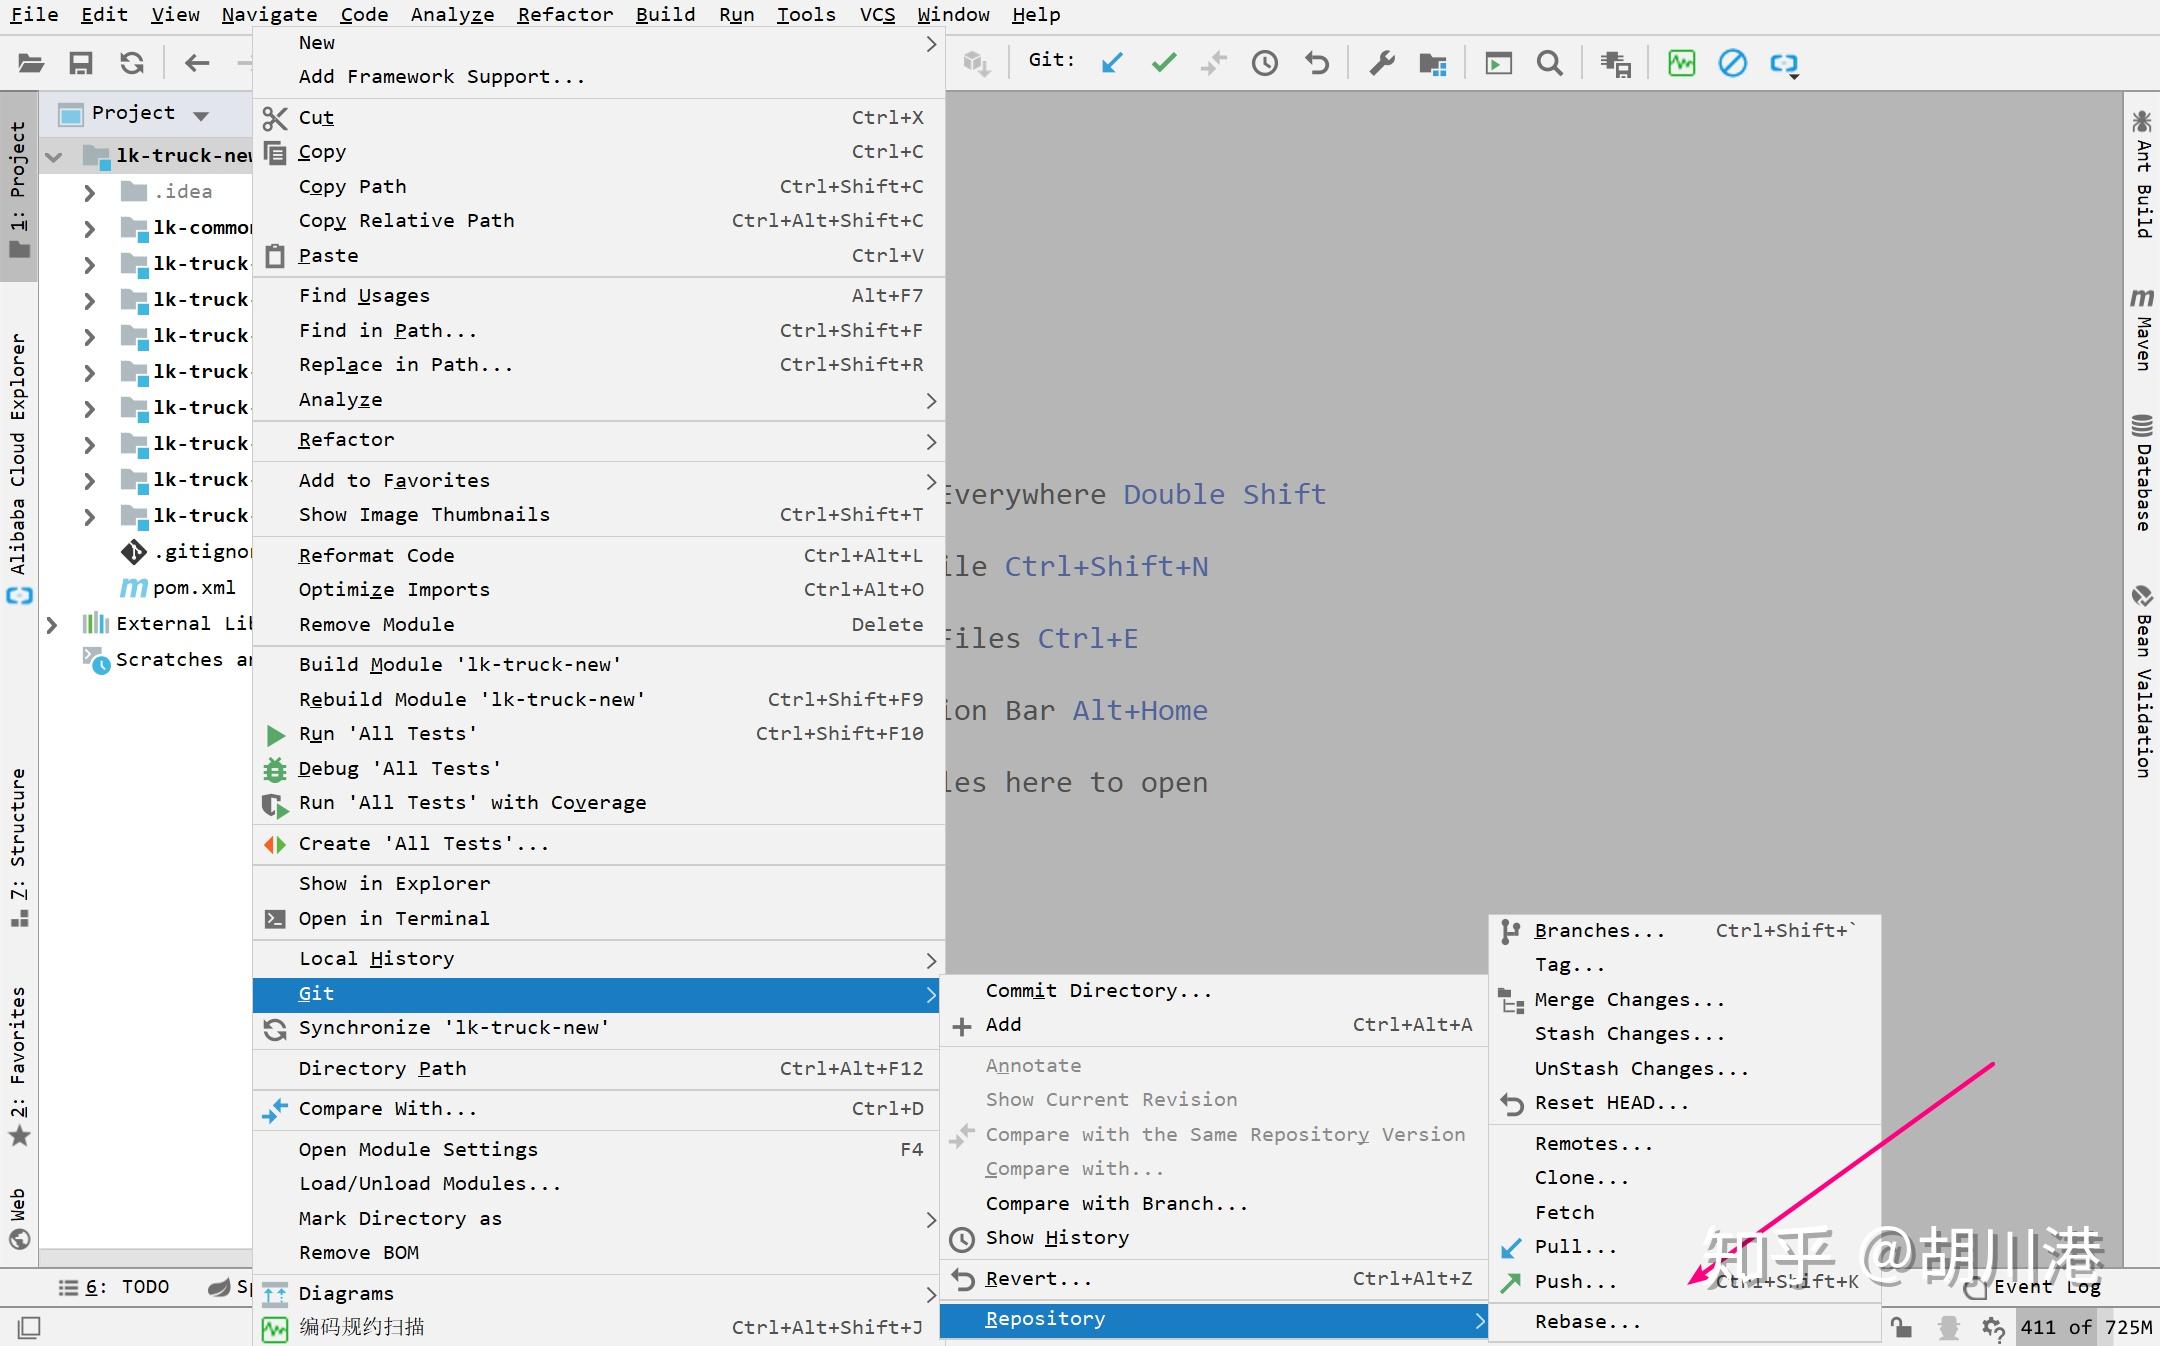Click the save all disk icon
Viewport: 2160px width, 1346px height.
pos(80,63)
